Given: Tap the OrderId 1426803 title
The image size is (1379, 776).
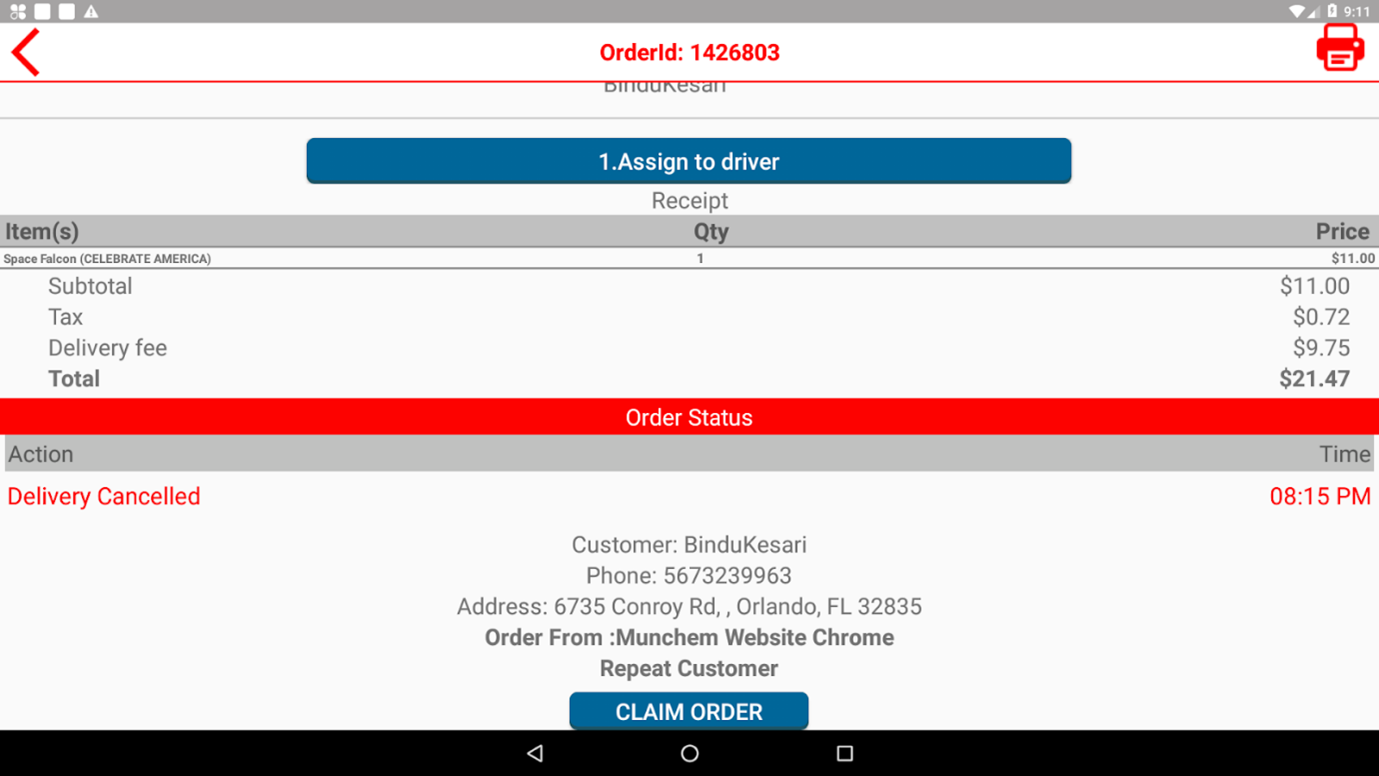Looking at the screenshot, I should click(689, 52).
